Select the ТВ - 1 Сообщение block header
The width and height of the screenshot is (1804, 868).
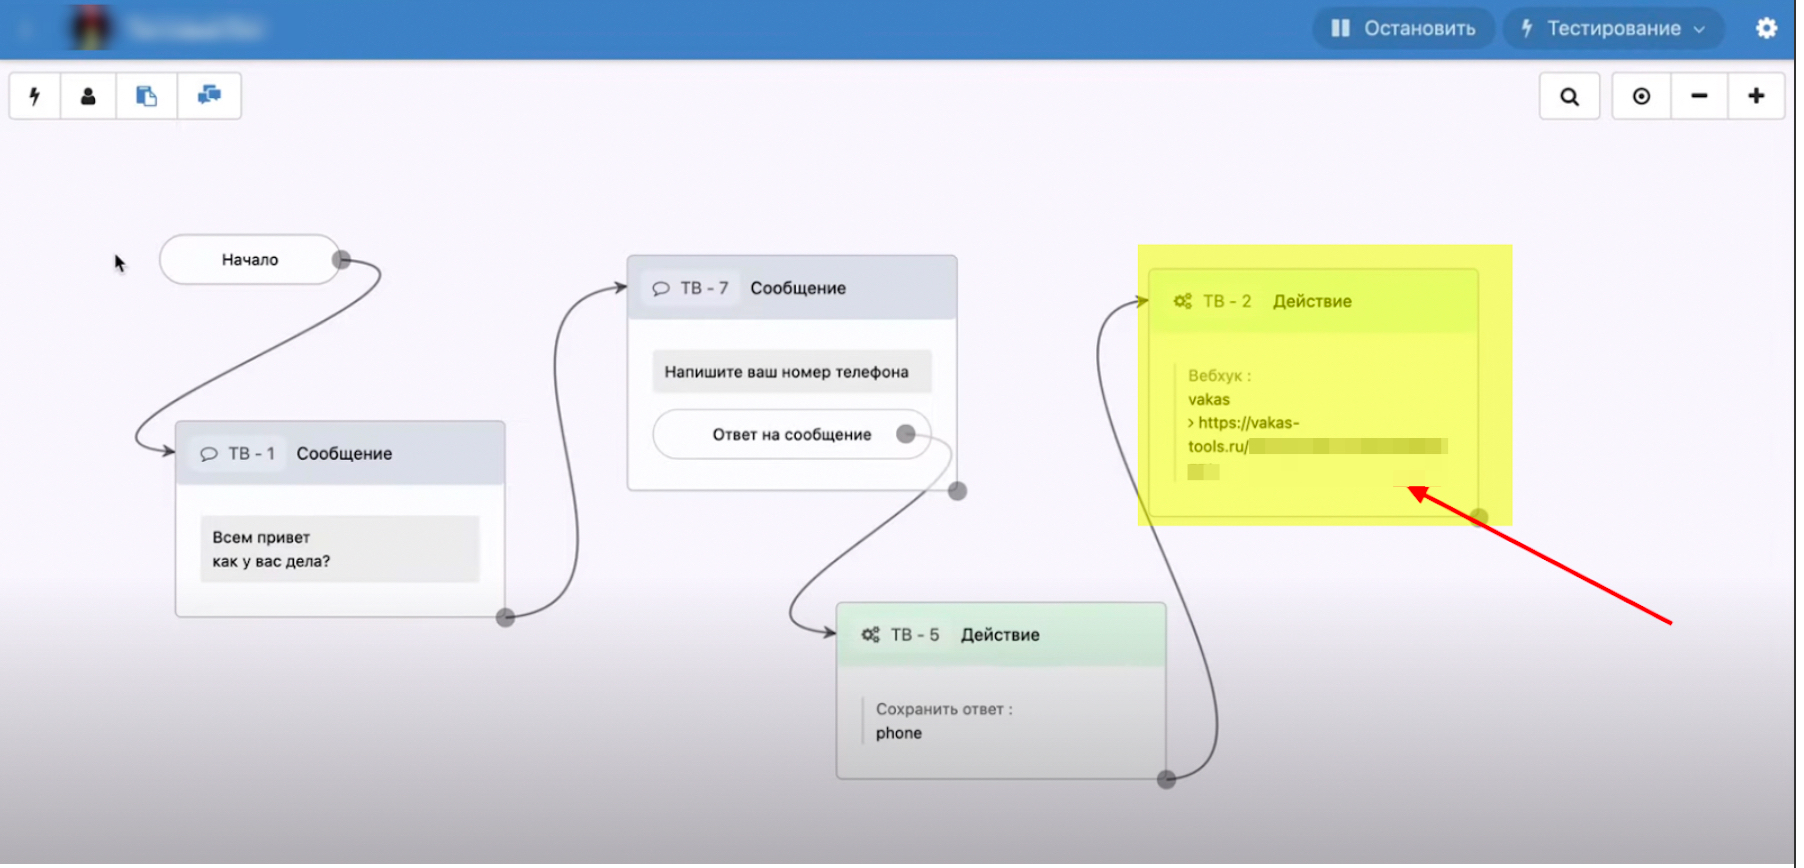(x=340, y=454)
